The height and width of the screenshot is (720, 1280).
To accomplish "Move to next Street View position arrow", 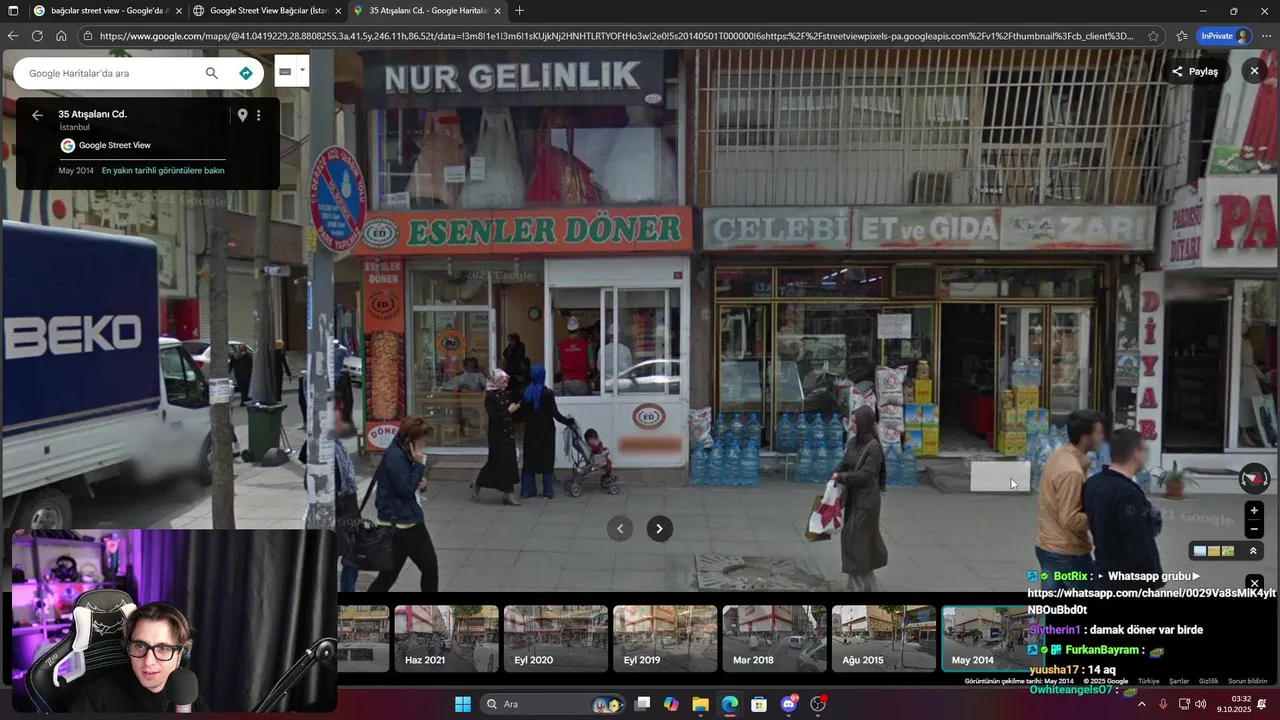I will 659,529.
